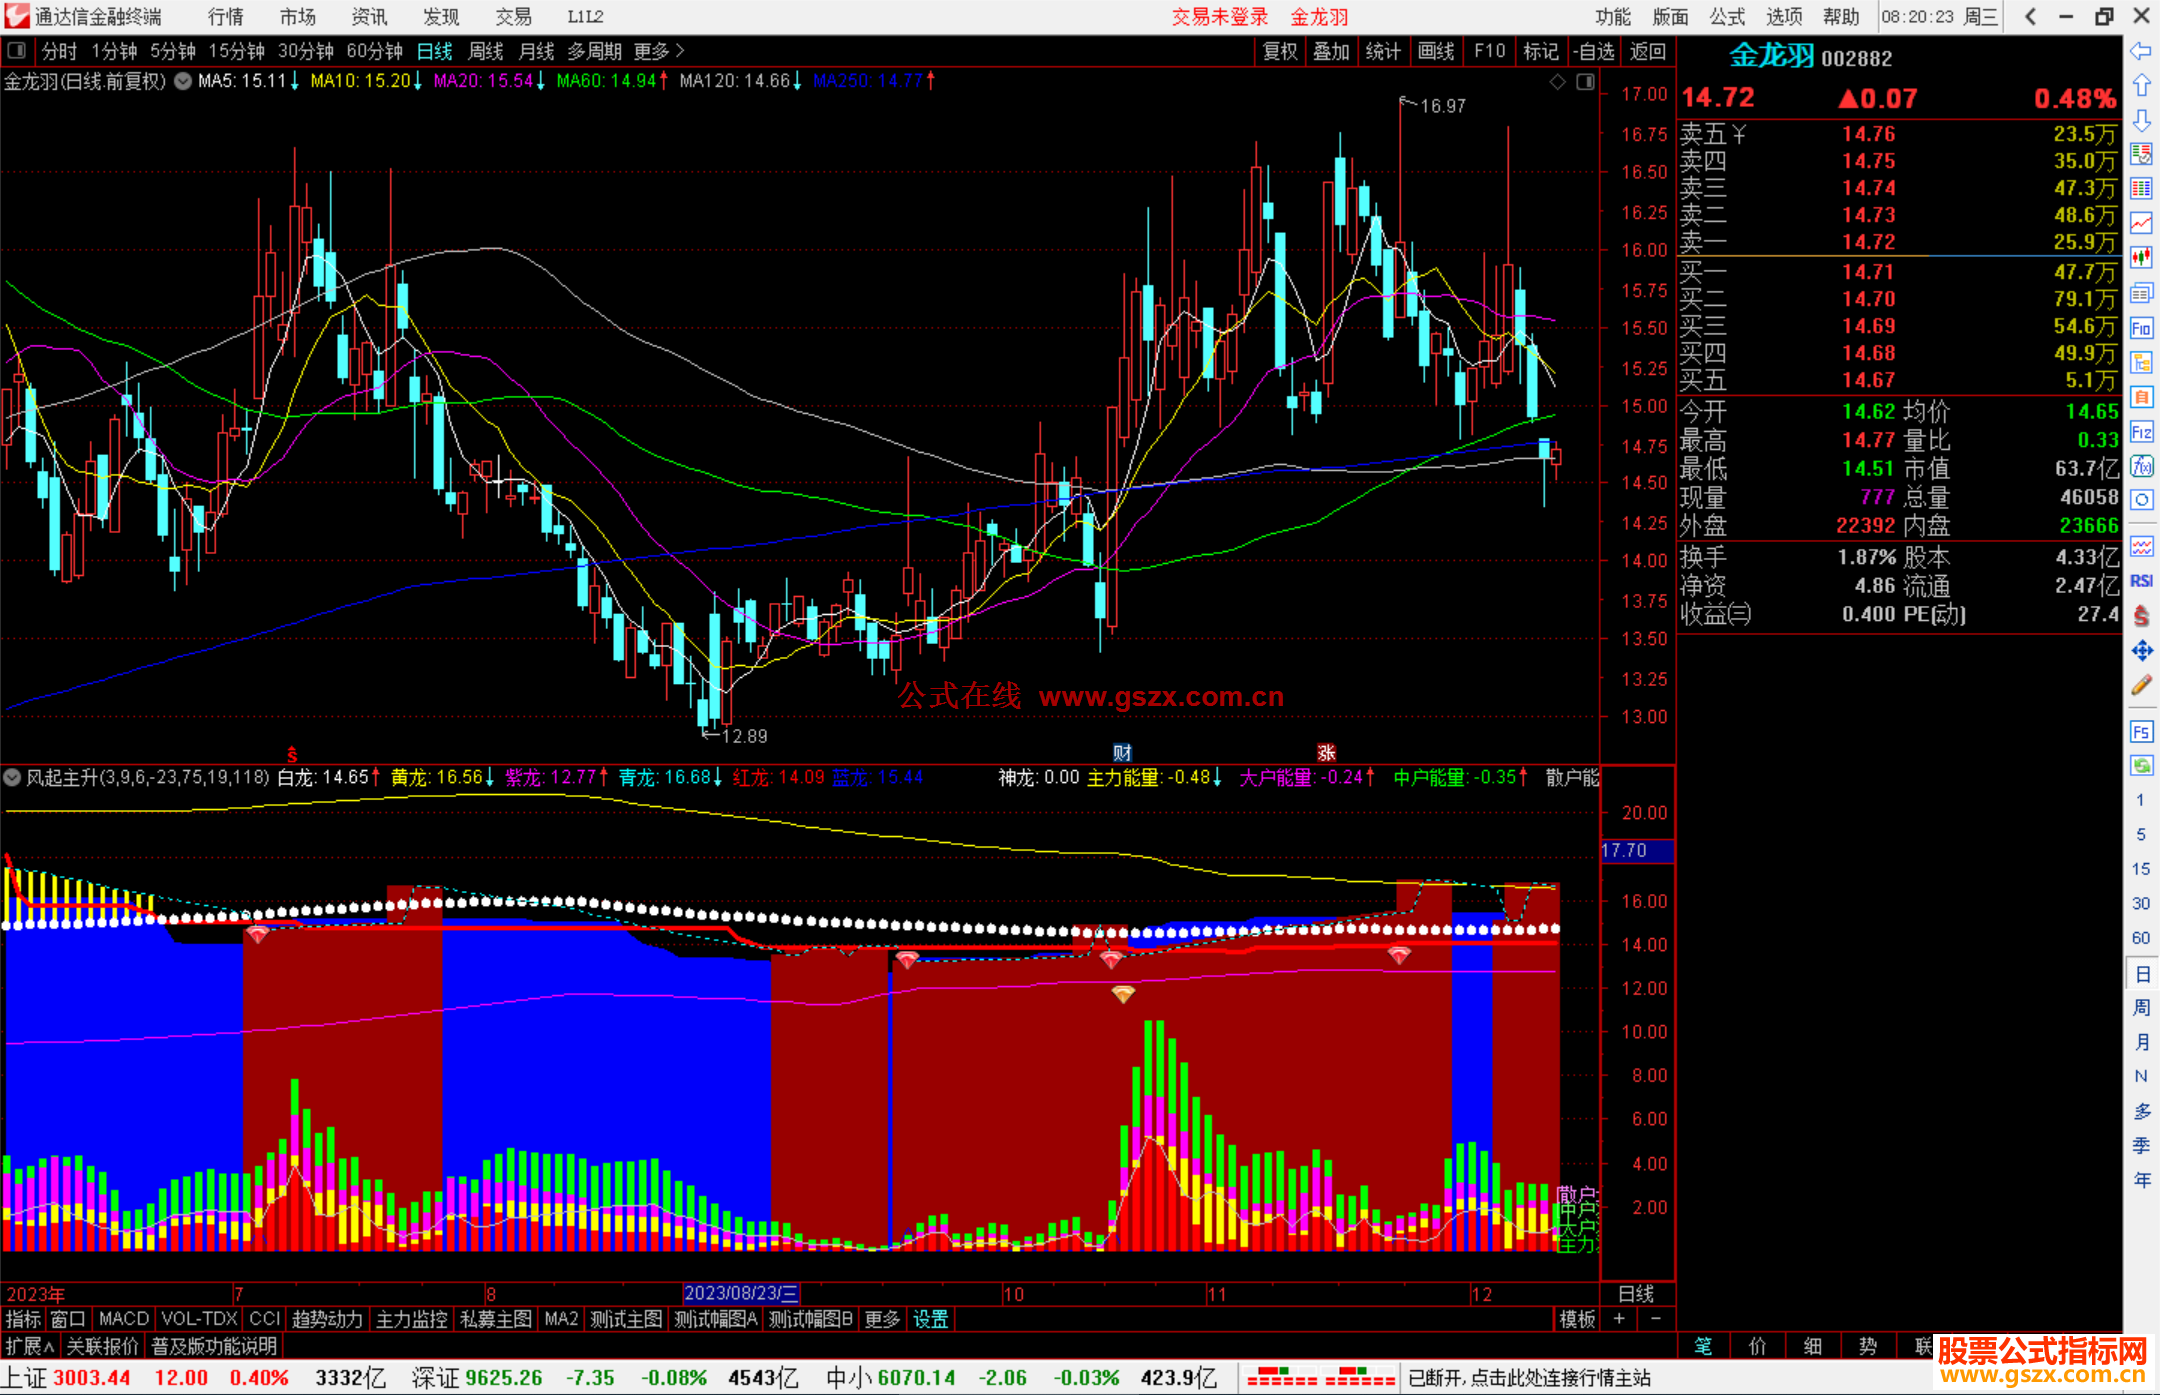Toggle the left panel layout button
This screenshot has height=1395, width=2160.
click(17, 51)
